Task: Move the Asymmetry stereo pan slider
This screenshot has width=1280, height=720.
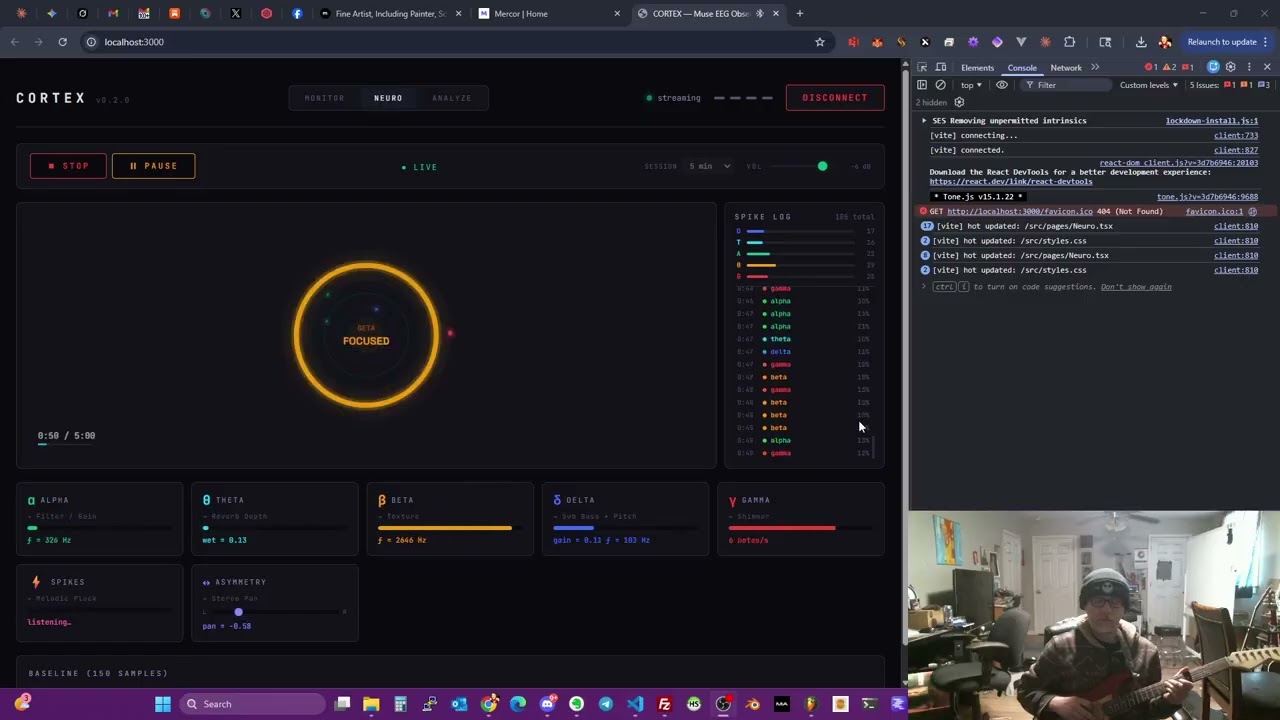Action: tap(238, 612)
